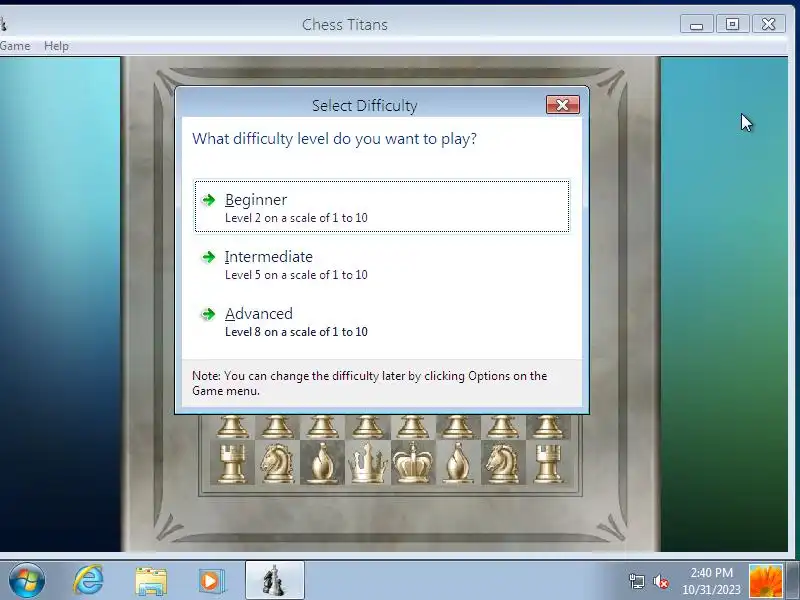Select the white kingside bishop

point(458,463)
